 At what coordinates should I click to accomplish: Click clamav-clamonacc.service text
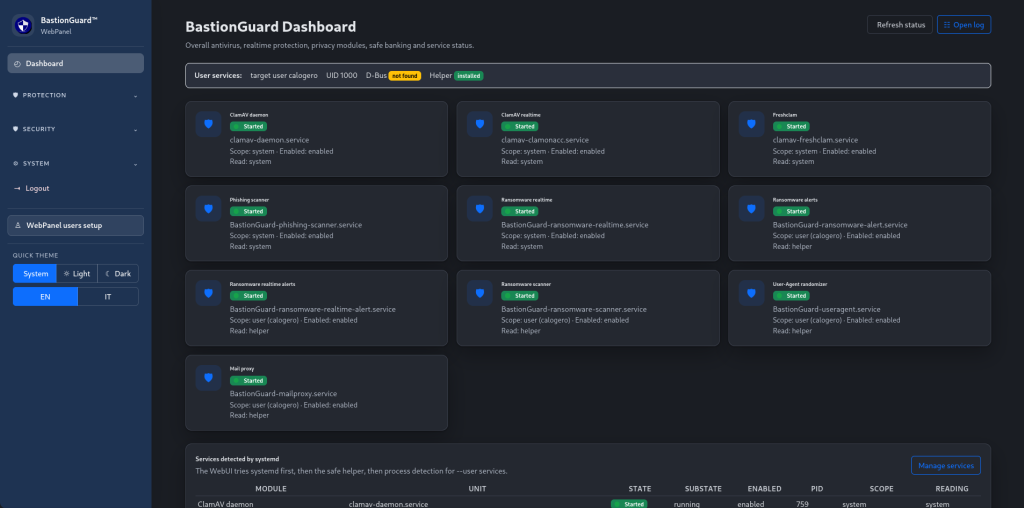(x=545, y=140)
